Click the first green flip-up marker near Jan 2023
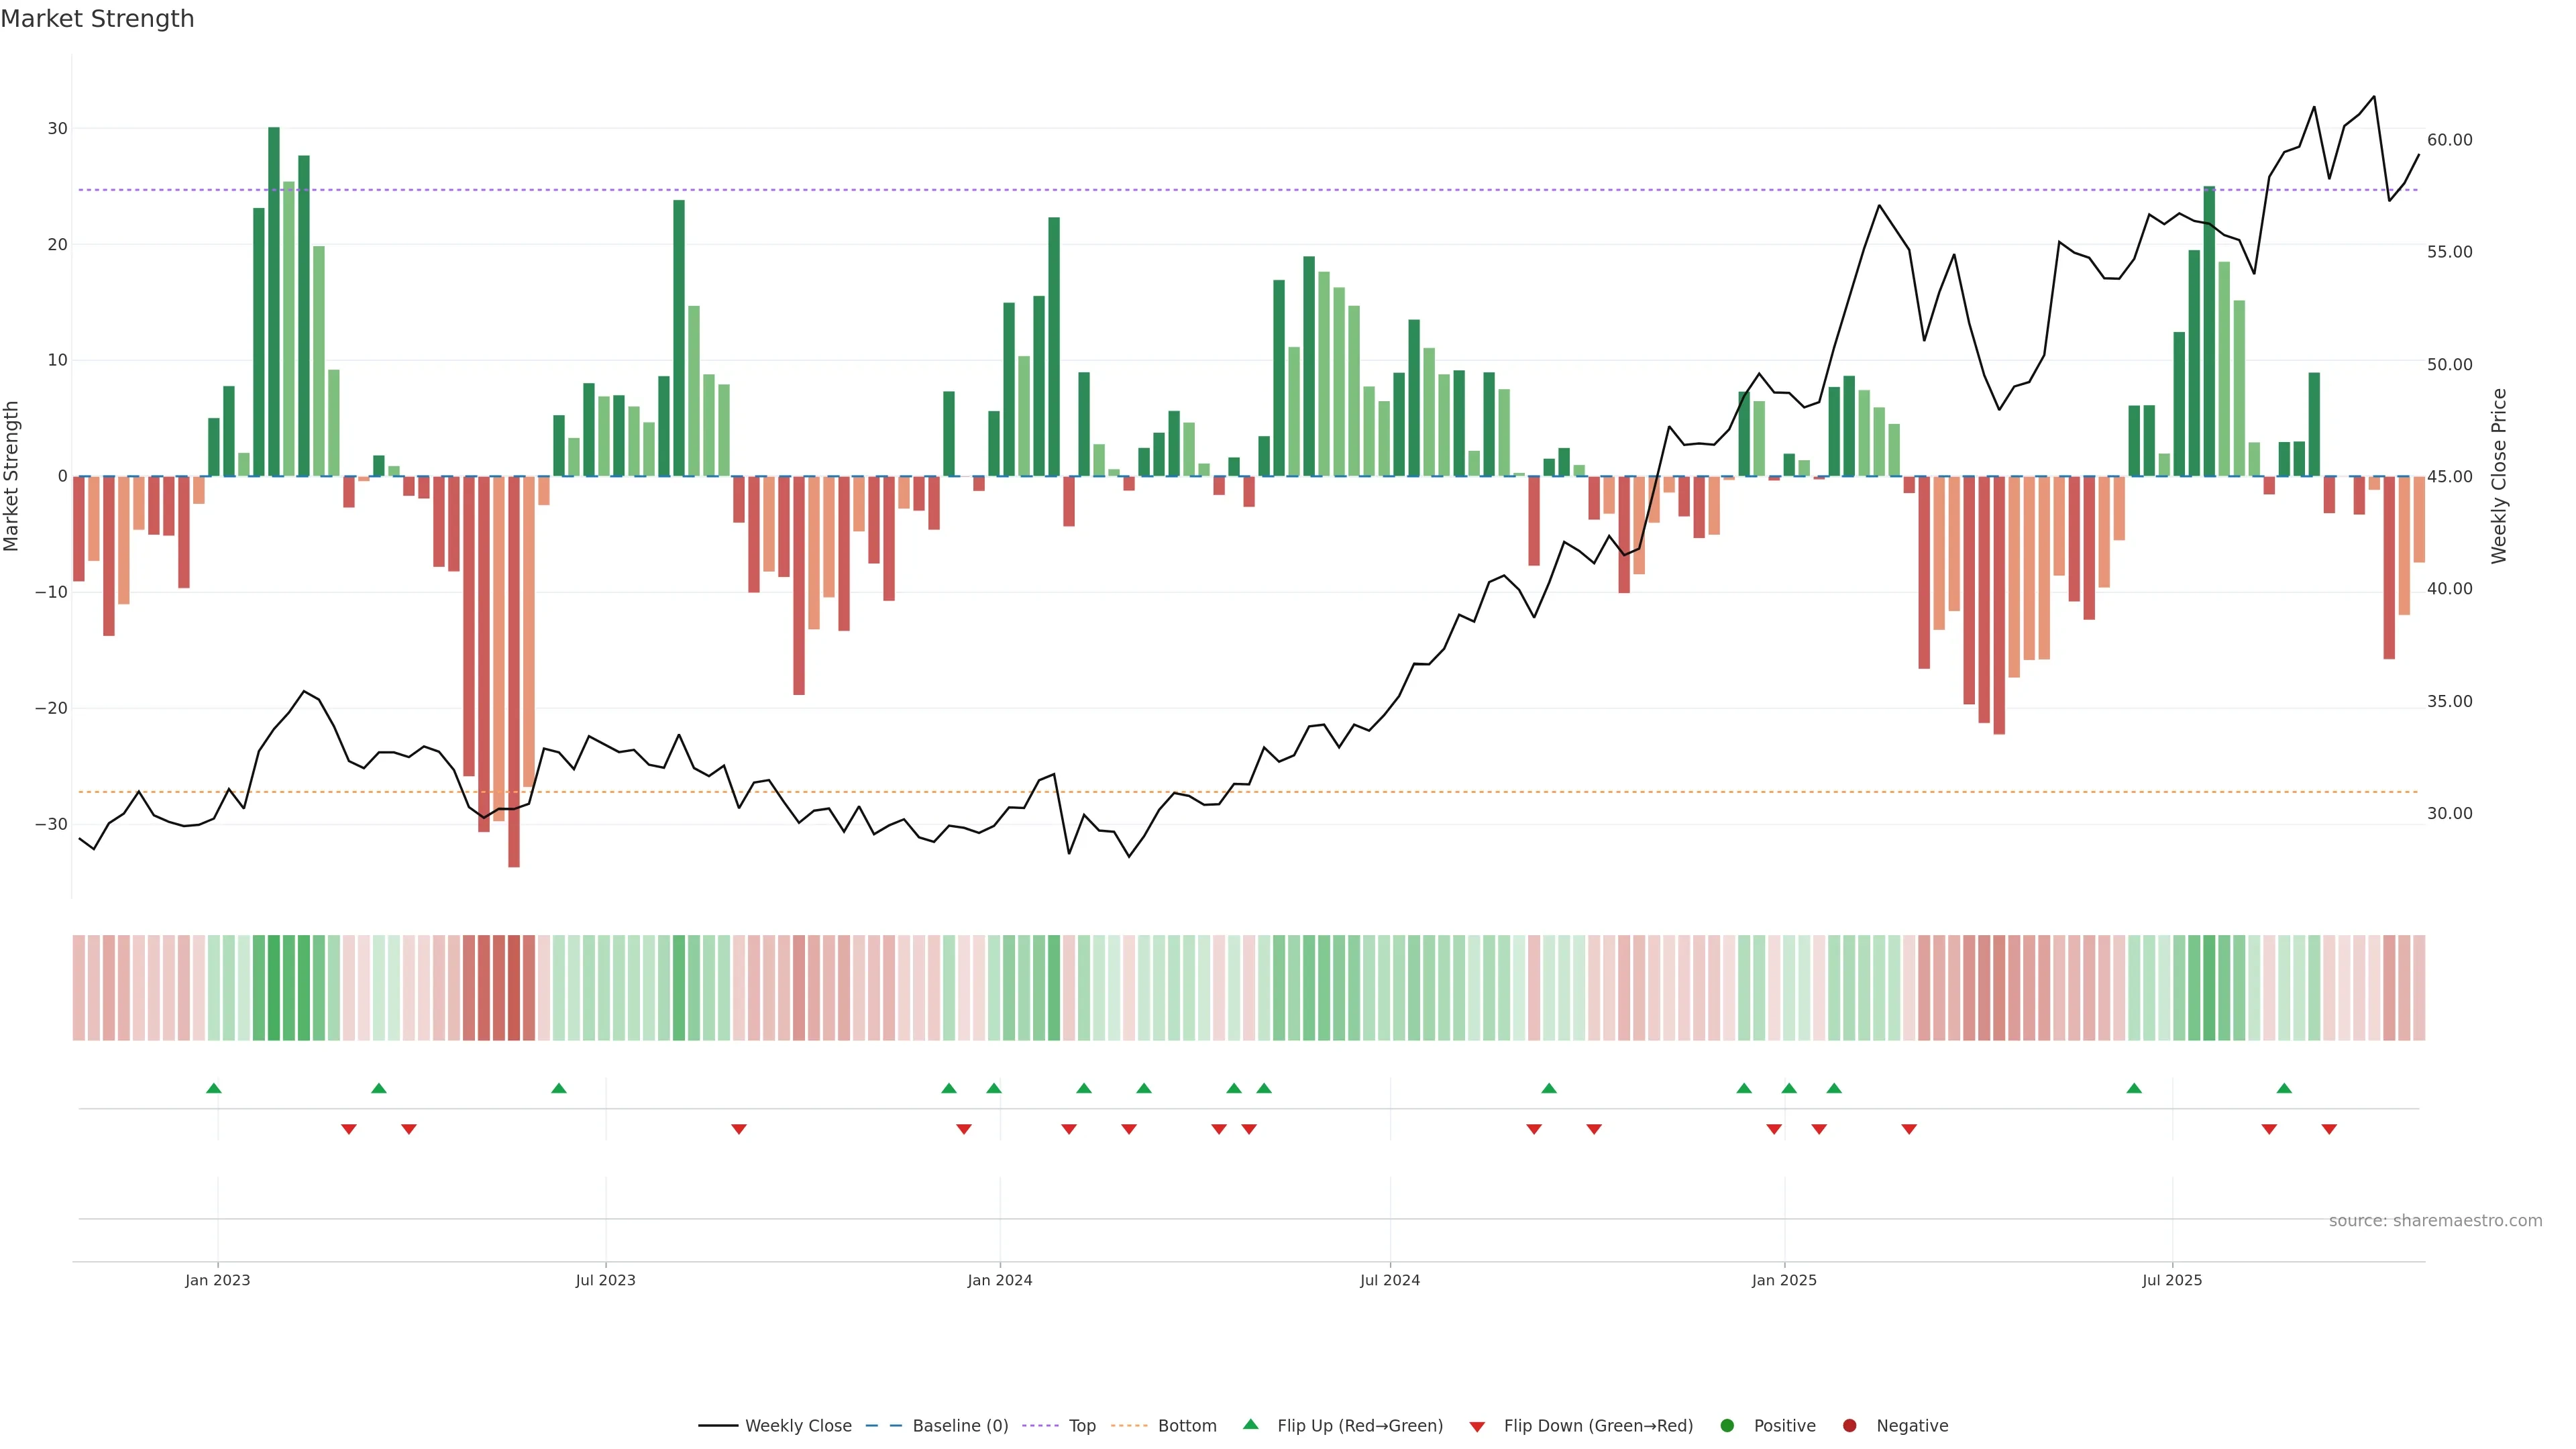Image resolution: width=2576 pixels, height=1449 pixels. (x=213, y=1088)
